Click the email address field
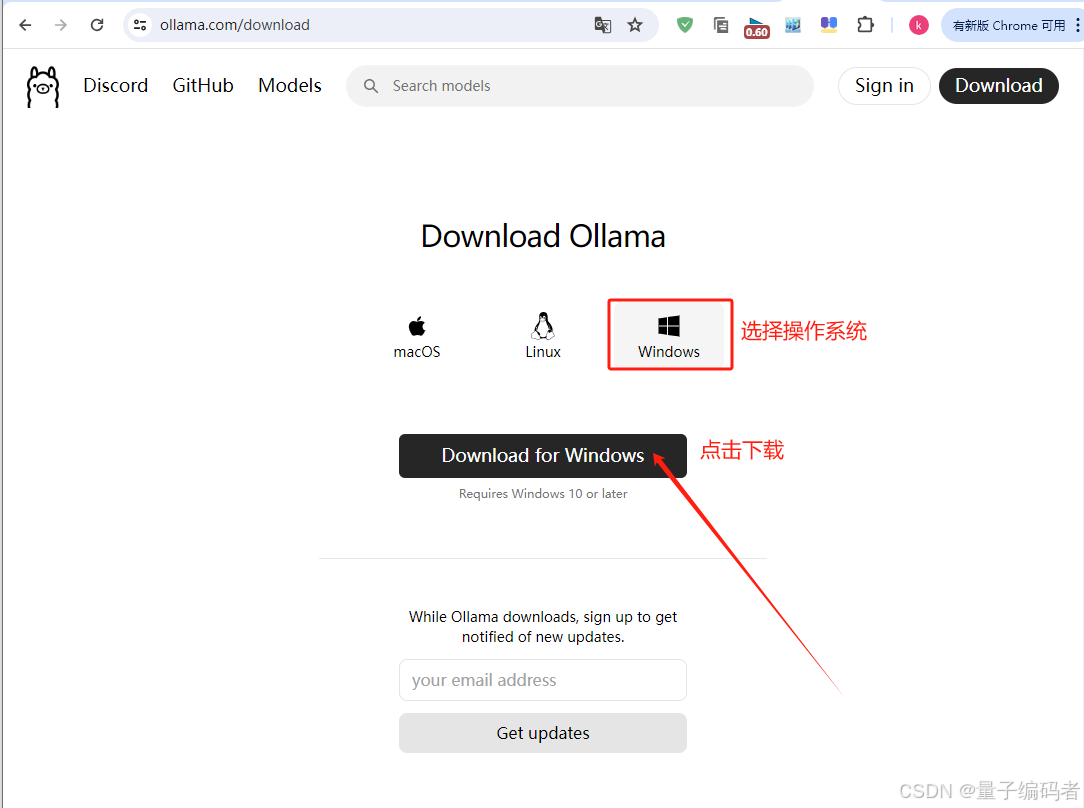This screenshot has height=808, width=1084. (x=543, y=680)
